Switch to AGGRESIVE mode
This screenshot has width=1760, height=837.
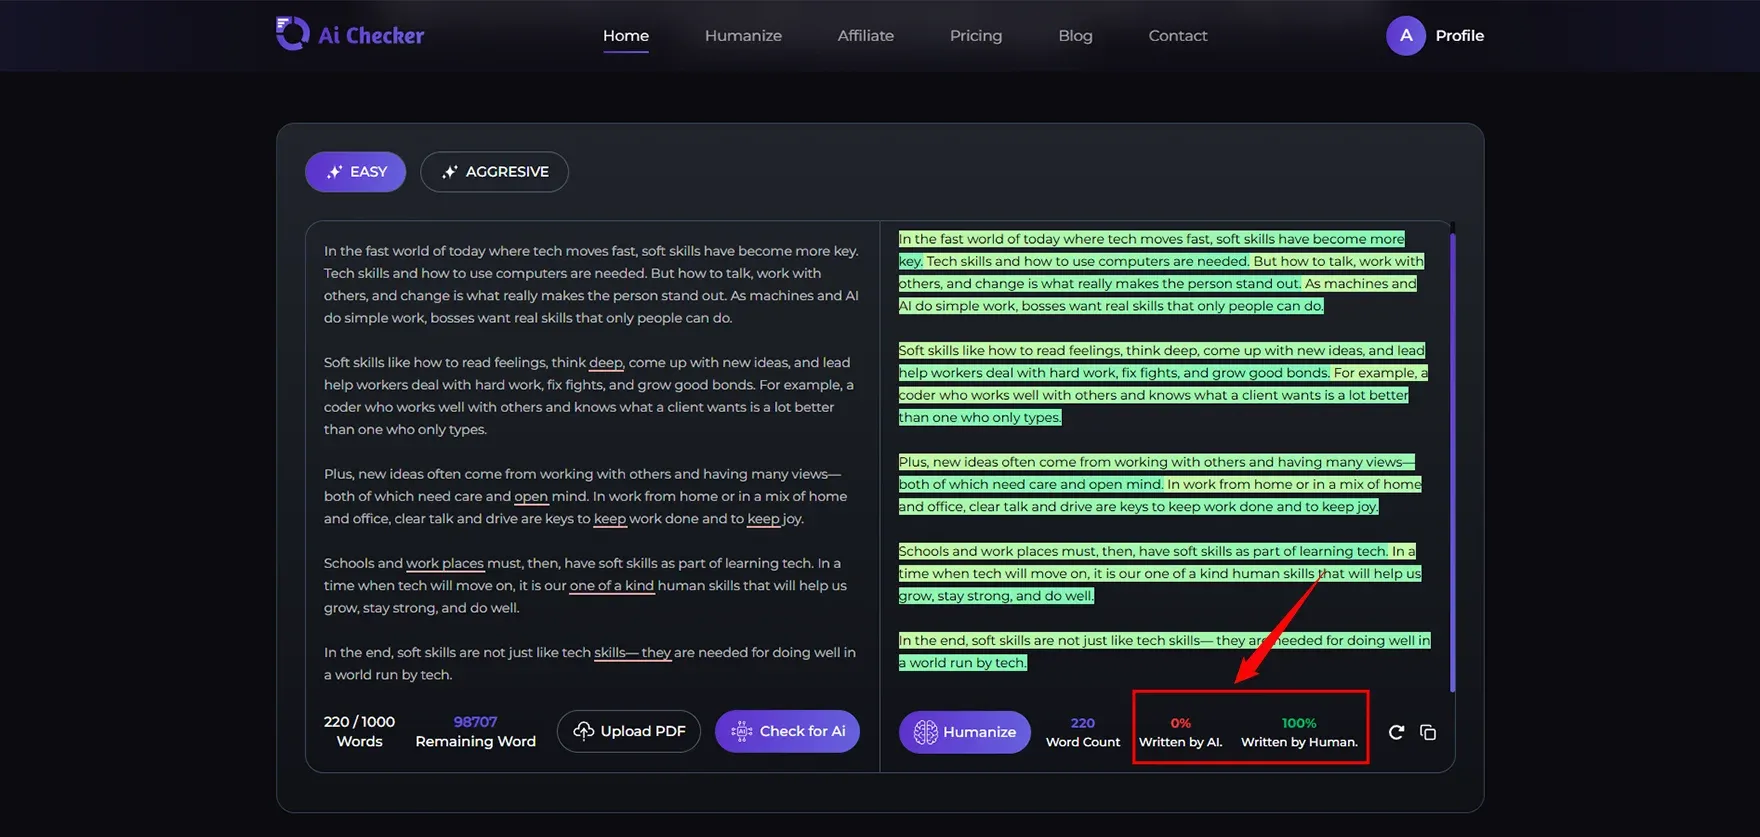(x=494, y=172)
